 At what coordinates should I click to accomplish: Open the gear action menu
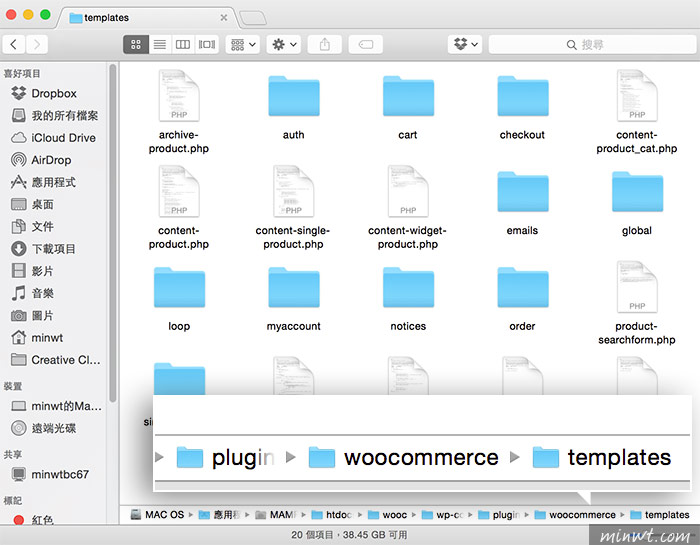pyautogui.click(x=284, y=44)
